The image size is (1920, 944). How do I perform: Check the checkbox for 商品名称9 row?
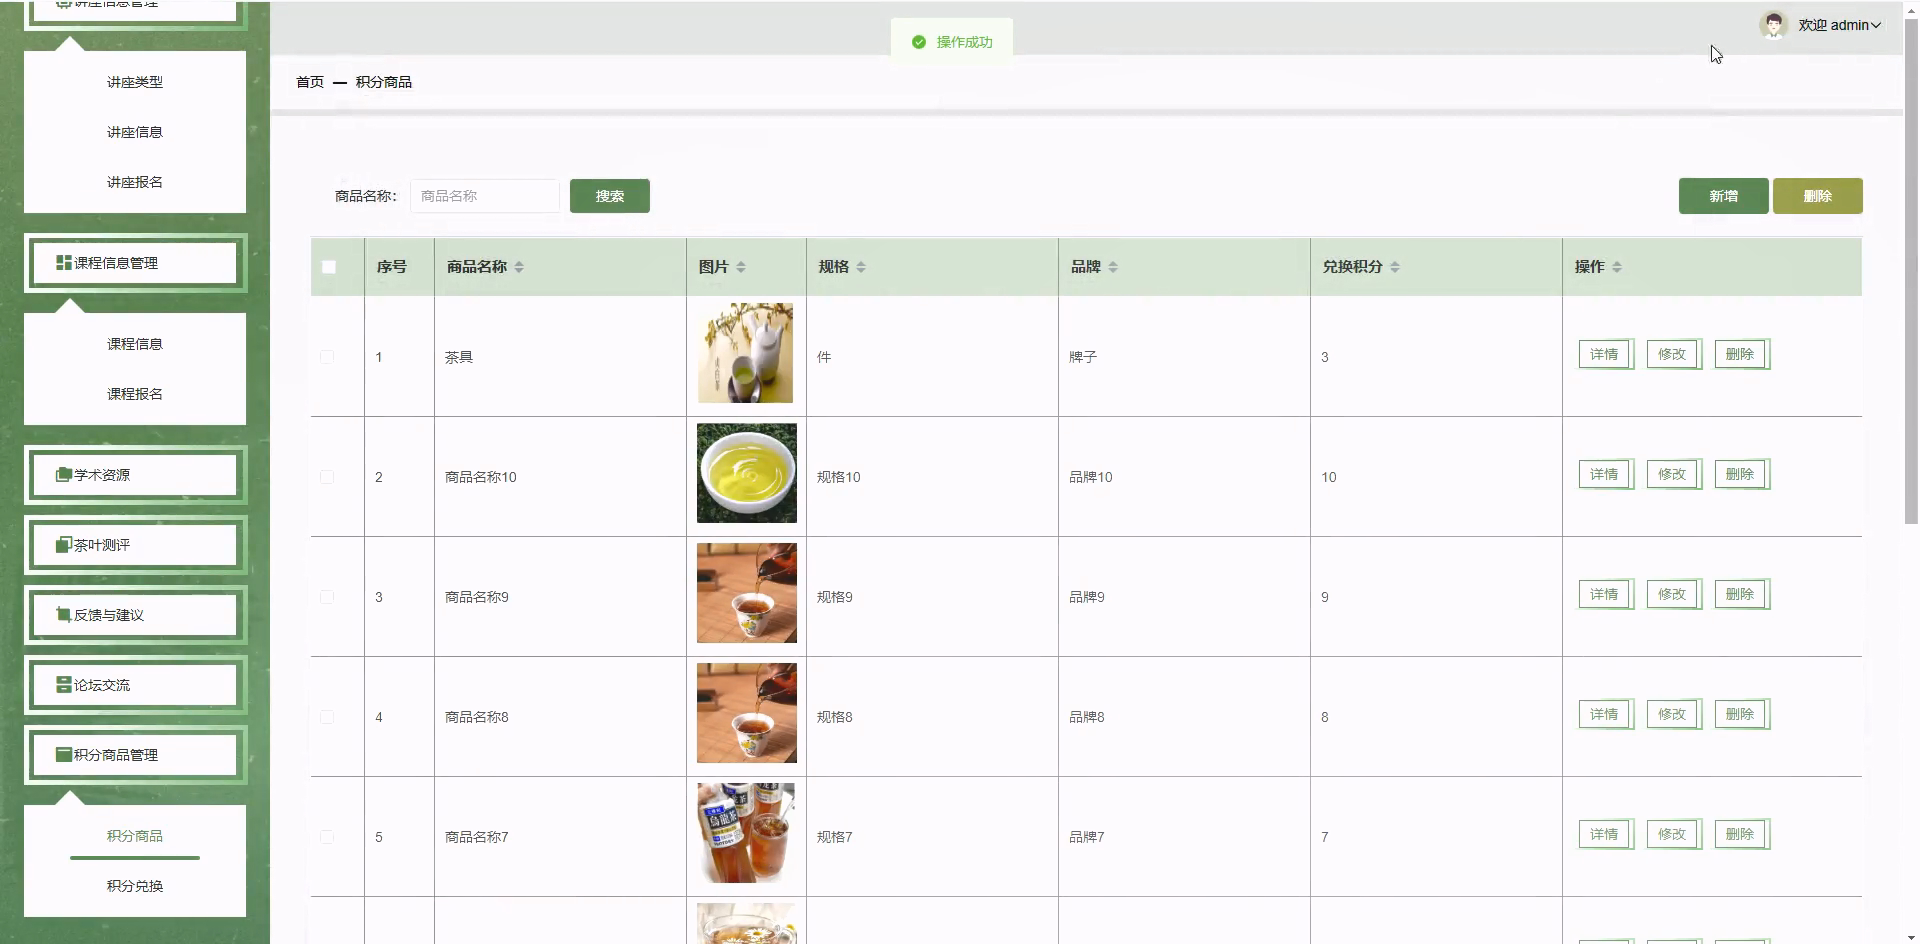[x=327, y=597]
